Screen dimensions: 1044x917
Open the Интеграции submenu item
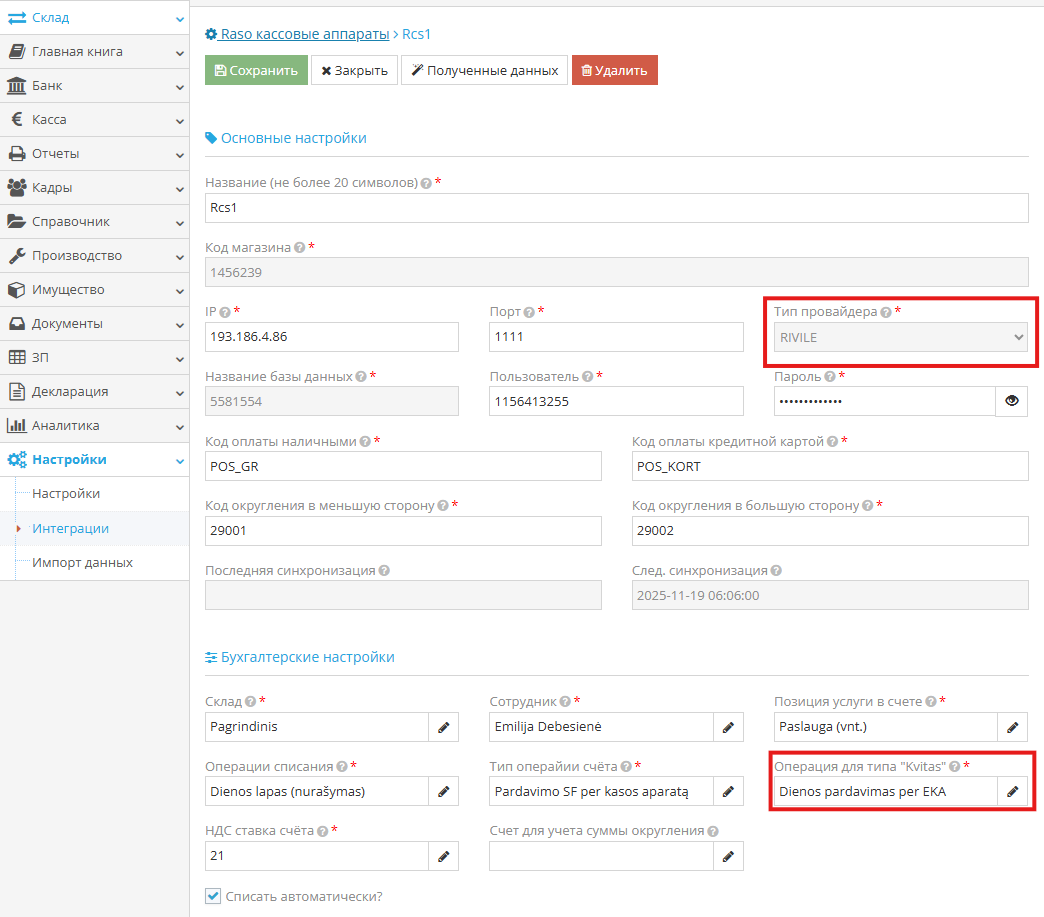coord(70,528)
